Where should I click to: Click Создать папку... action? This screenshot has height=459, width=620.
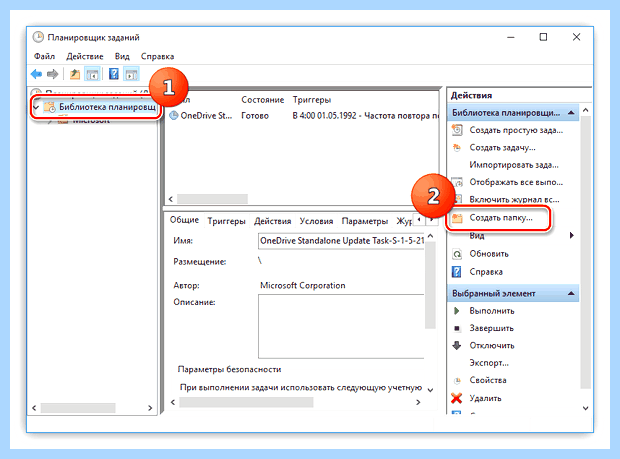pyautogui.click(x=501, y=218)
